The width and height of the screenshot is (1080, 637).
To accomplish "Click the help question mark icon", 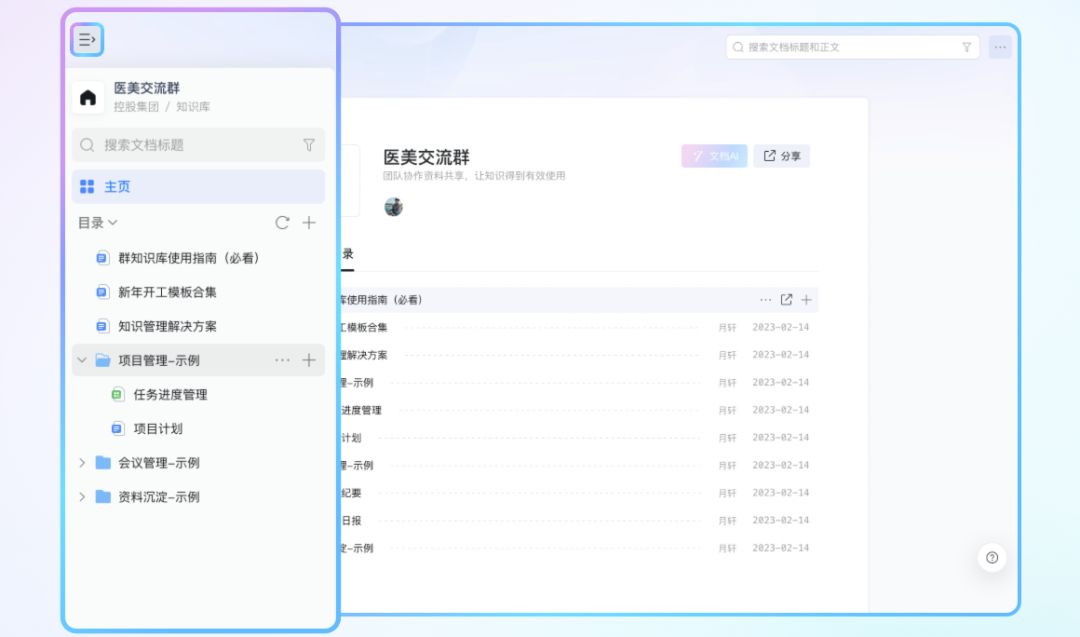I will (992, 558).
